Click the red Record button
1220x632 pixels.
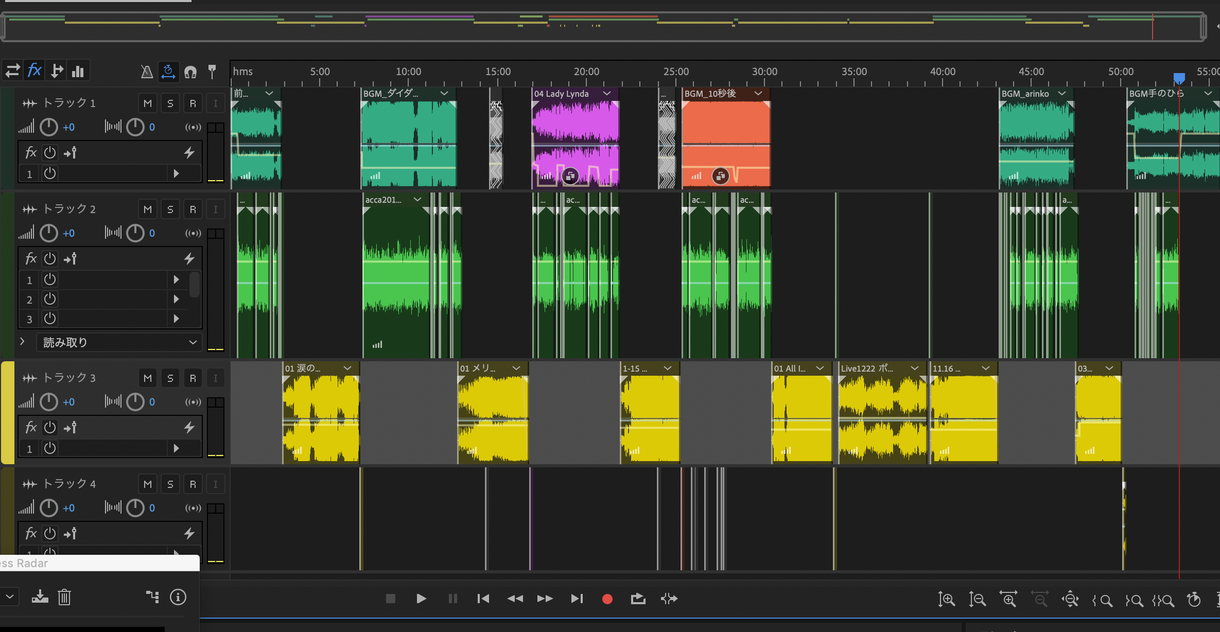point(607,599)
